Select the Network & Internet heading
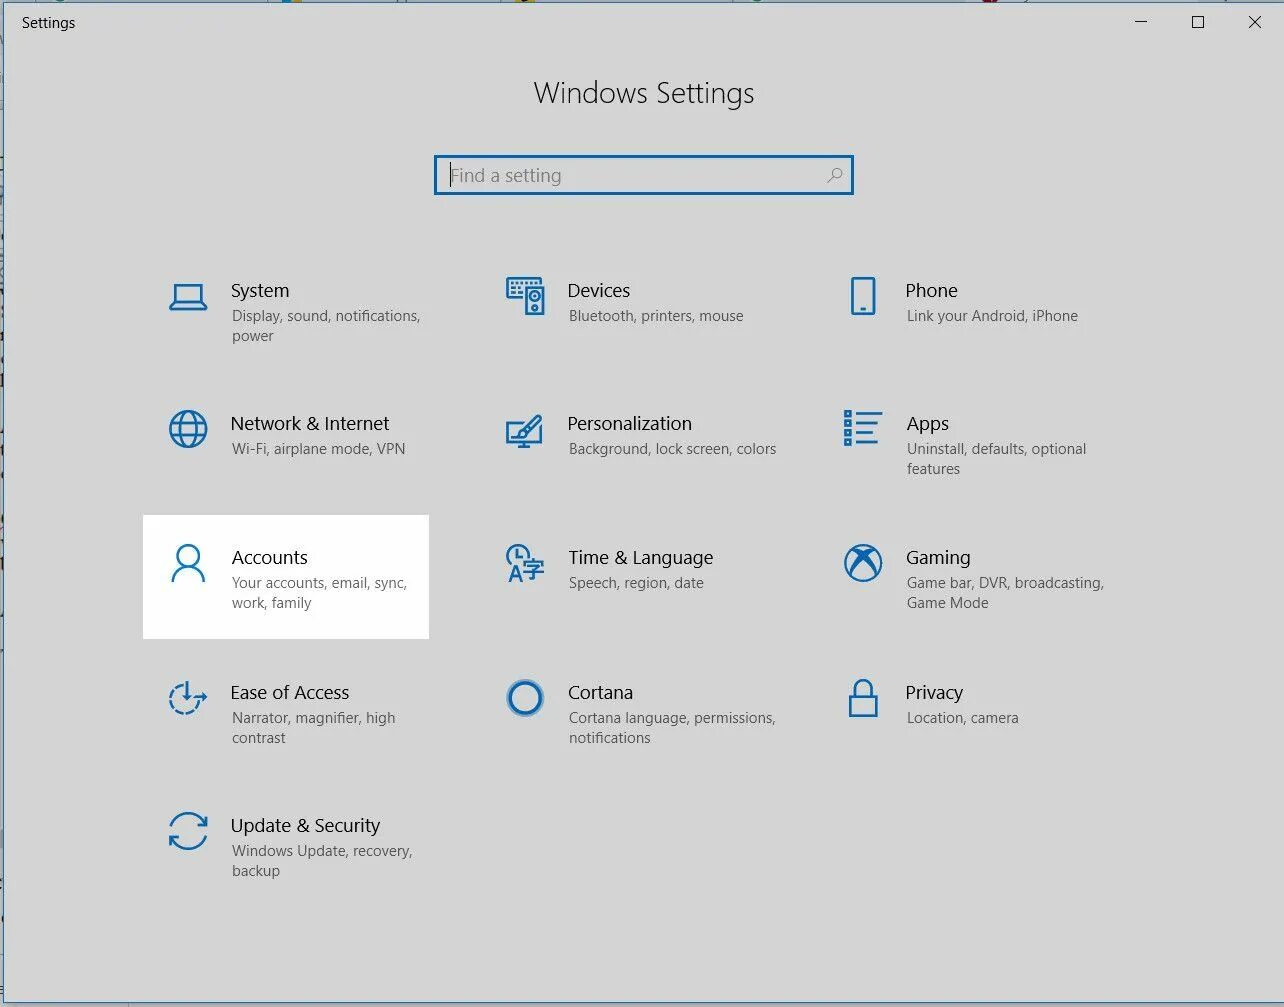This screenshot has height=1007, width=1284. point(310,424)
